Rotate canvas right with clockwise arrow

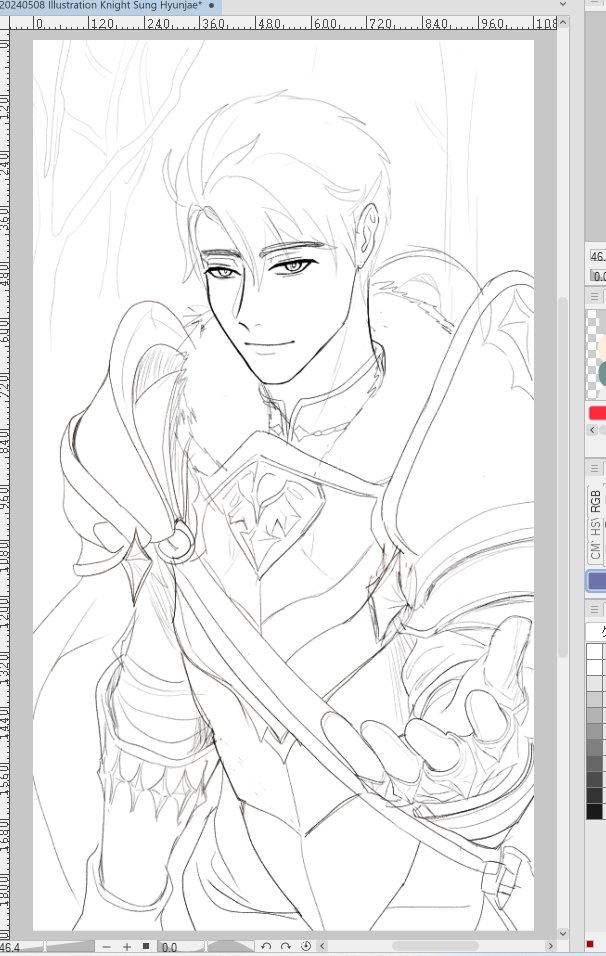pos(285,946)
